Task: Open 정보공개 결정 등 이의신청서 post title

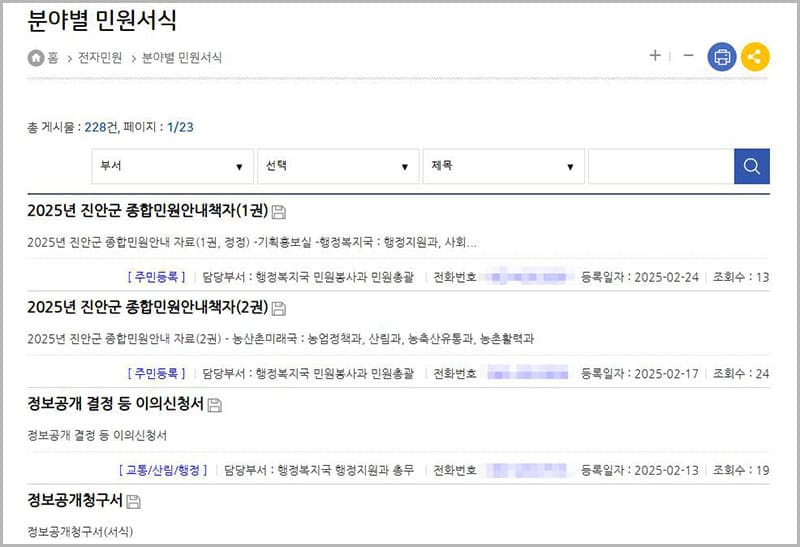Action: pos(115,404)
